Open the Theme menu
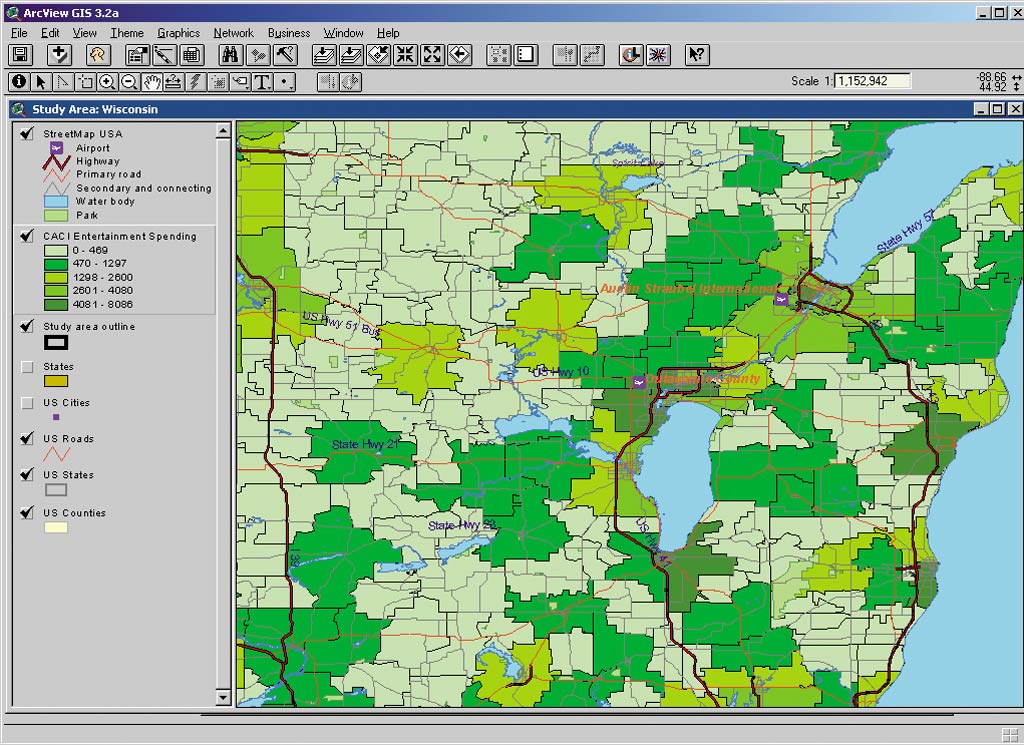Screen dimensions: 1024x745 click(x=127, y=33)
